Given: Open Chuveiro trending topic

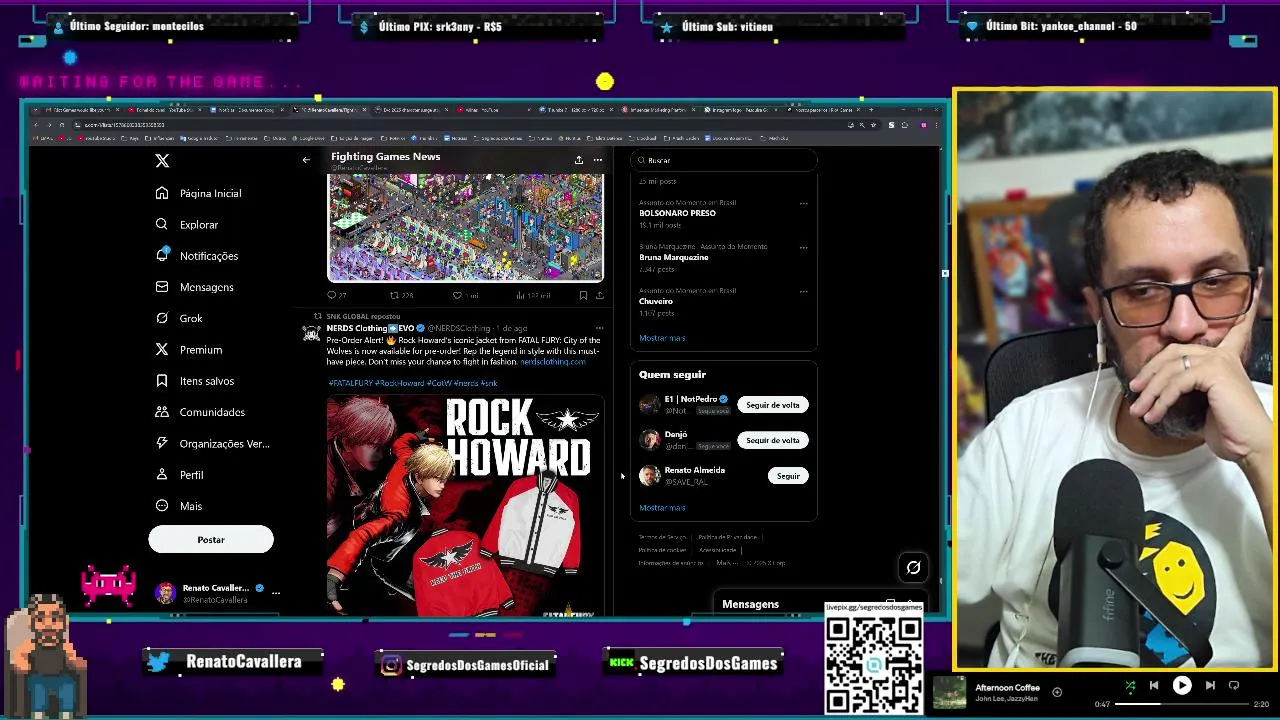Looking at the screenshot, I should (x=656, y=301).
